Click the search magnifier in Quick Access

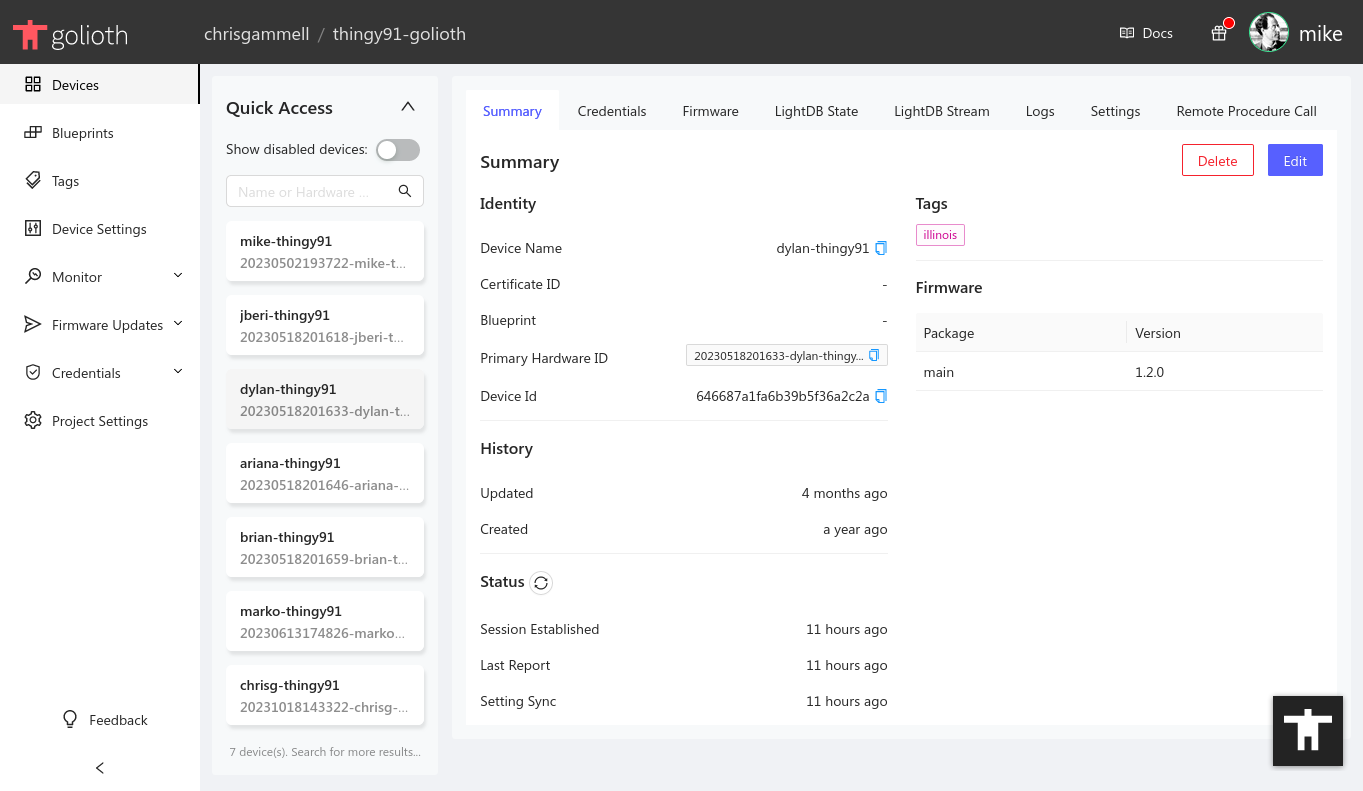click(x=405, y=191)
